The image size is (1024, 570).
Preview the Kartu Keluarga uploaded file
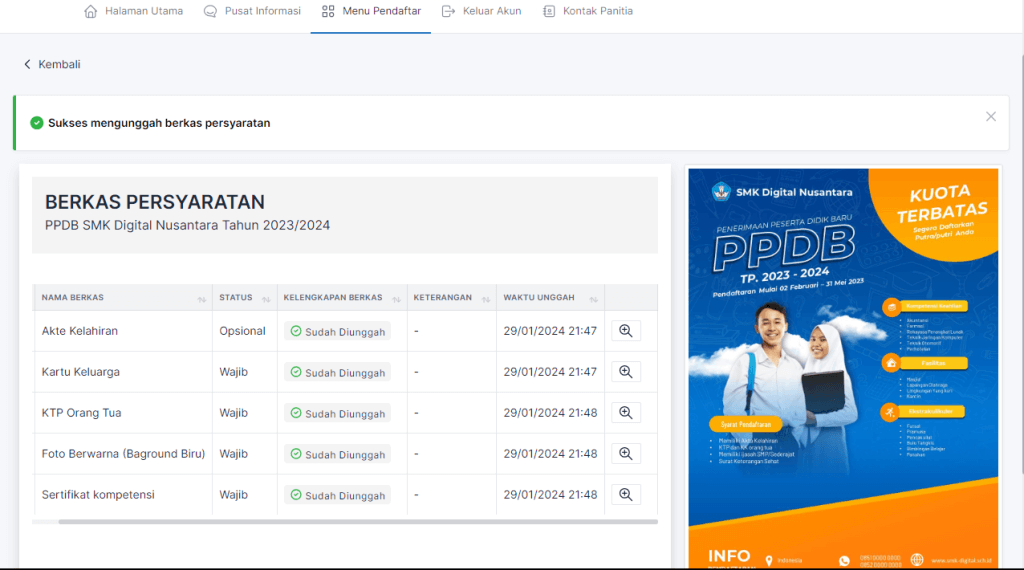pyautogui.click(x=626, y=372)
